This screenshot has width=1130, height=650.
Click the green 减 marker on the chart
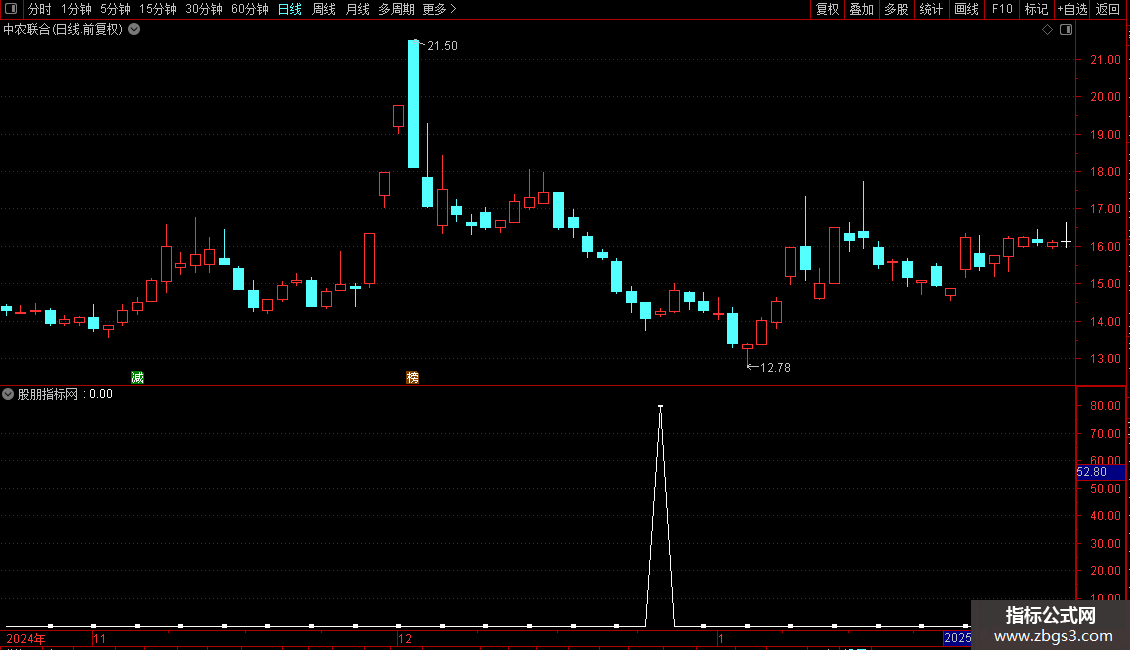(x=138, y=378)
